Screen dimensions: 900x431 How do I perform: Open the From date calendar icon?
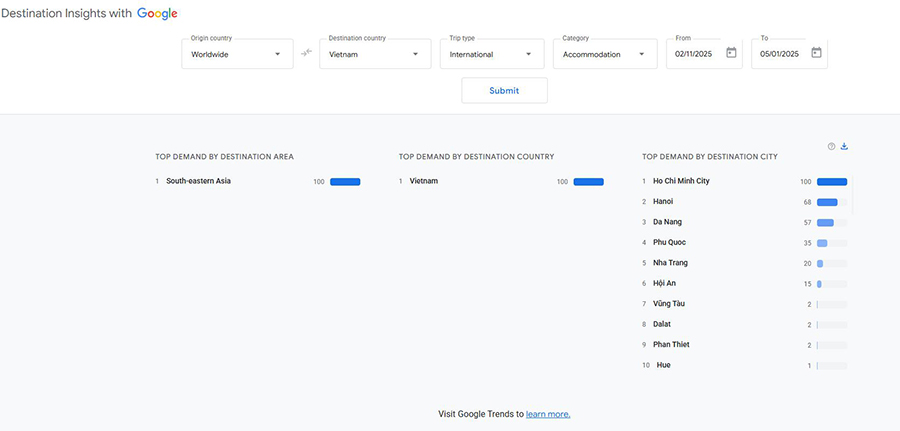pos(731,53)
